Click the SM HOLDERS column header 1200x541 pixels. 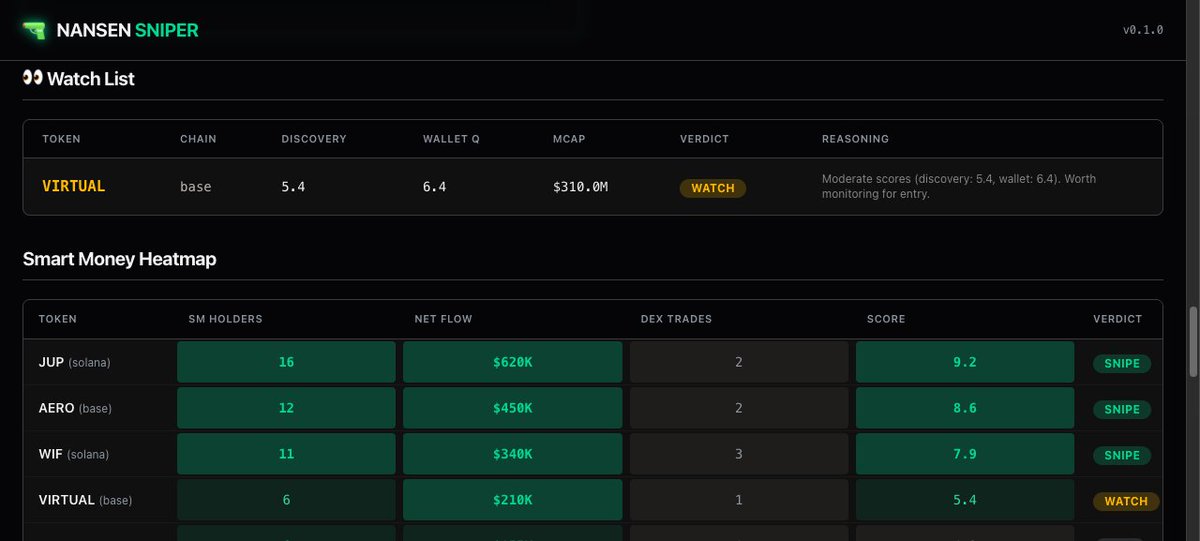point(225,319)
